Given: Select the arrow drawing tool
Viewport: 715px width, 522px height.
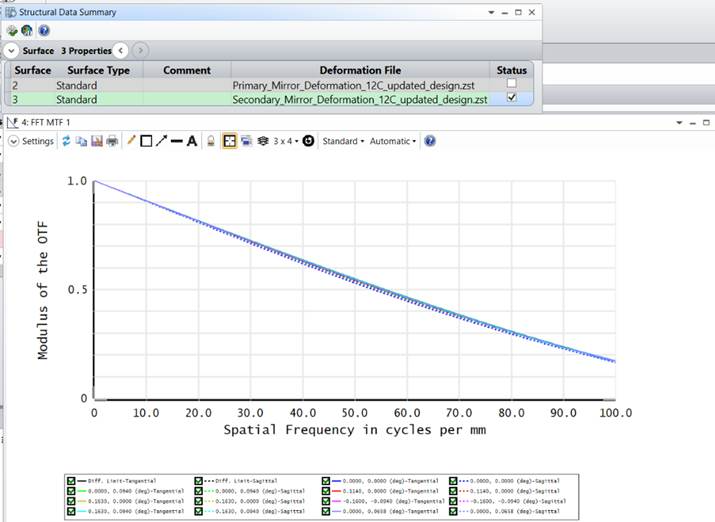Looking at the screenshot, I should (x=161, y=141).
